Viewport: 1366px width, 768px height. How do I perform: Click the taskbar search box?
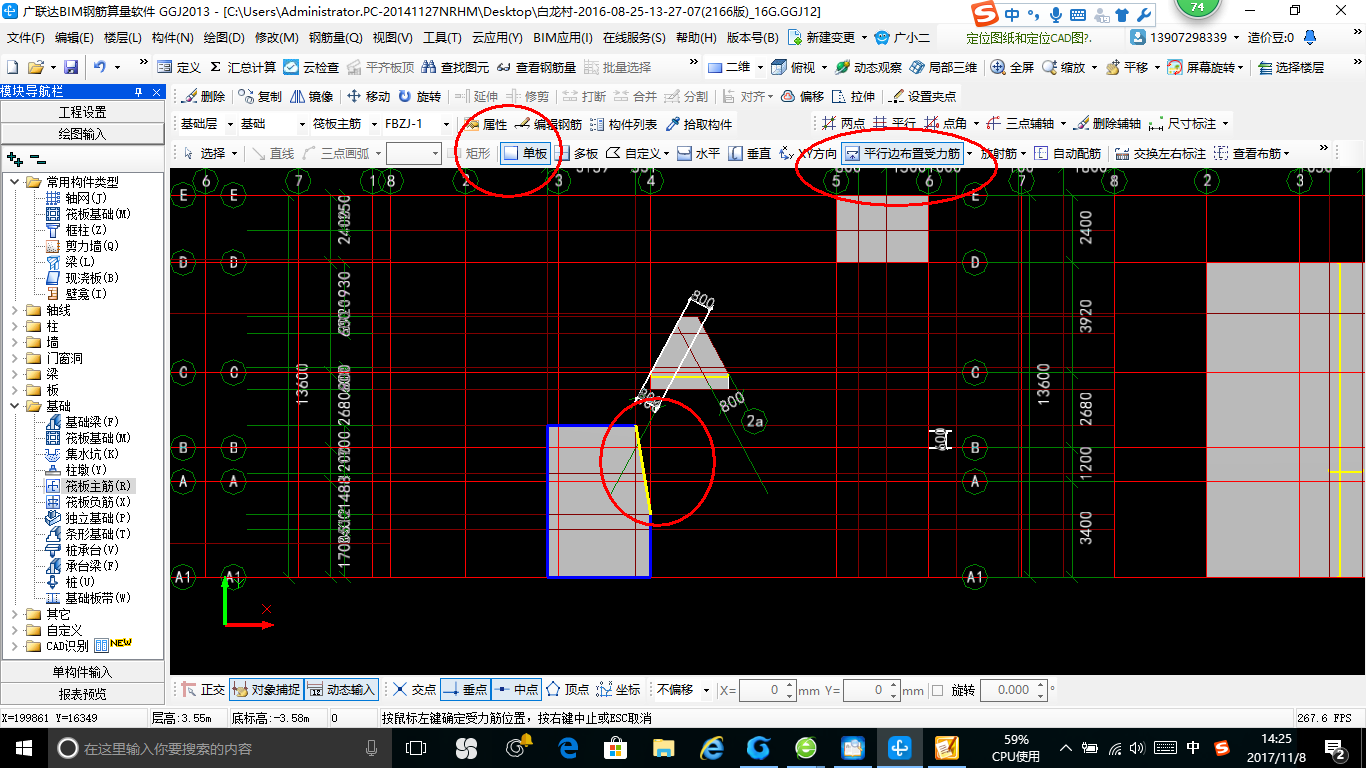[x=218, y=747]
